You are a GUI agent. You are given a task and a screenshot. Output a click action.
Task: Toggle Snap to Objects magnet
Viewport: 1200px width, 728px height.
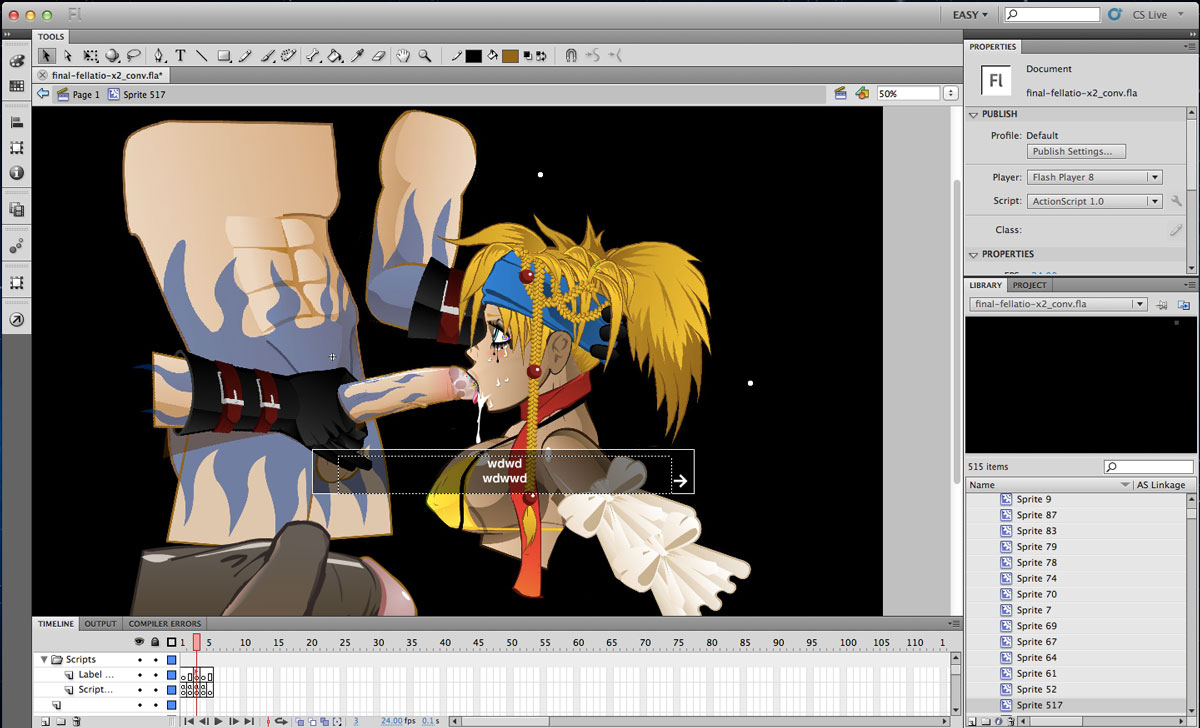tap(571, 56)
